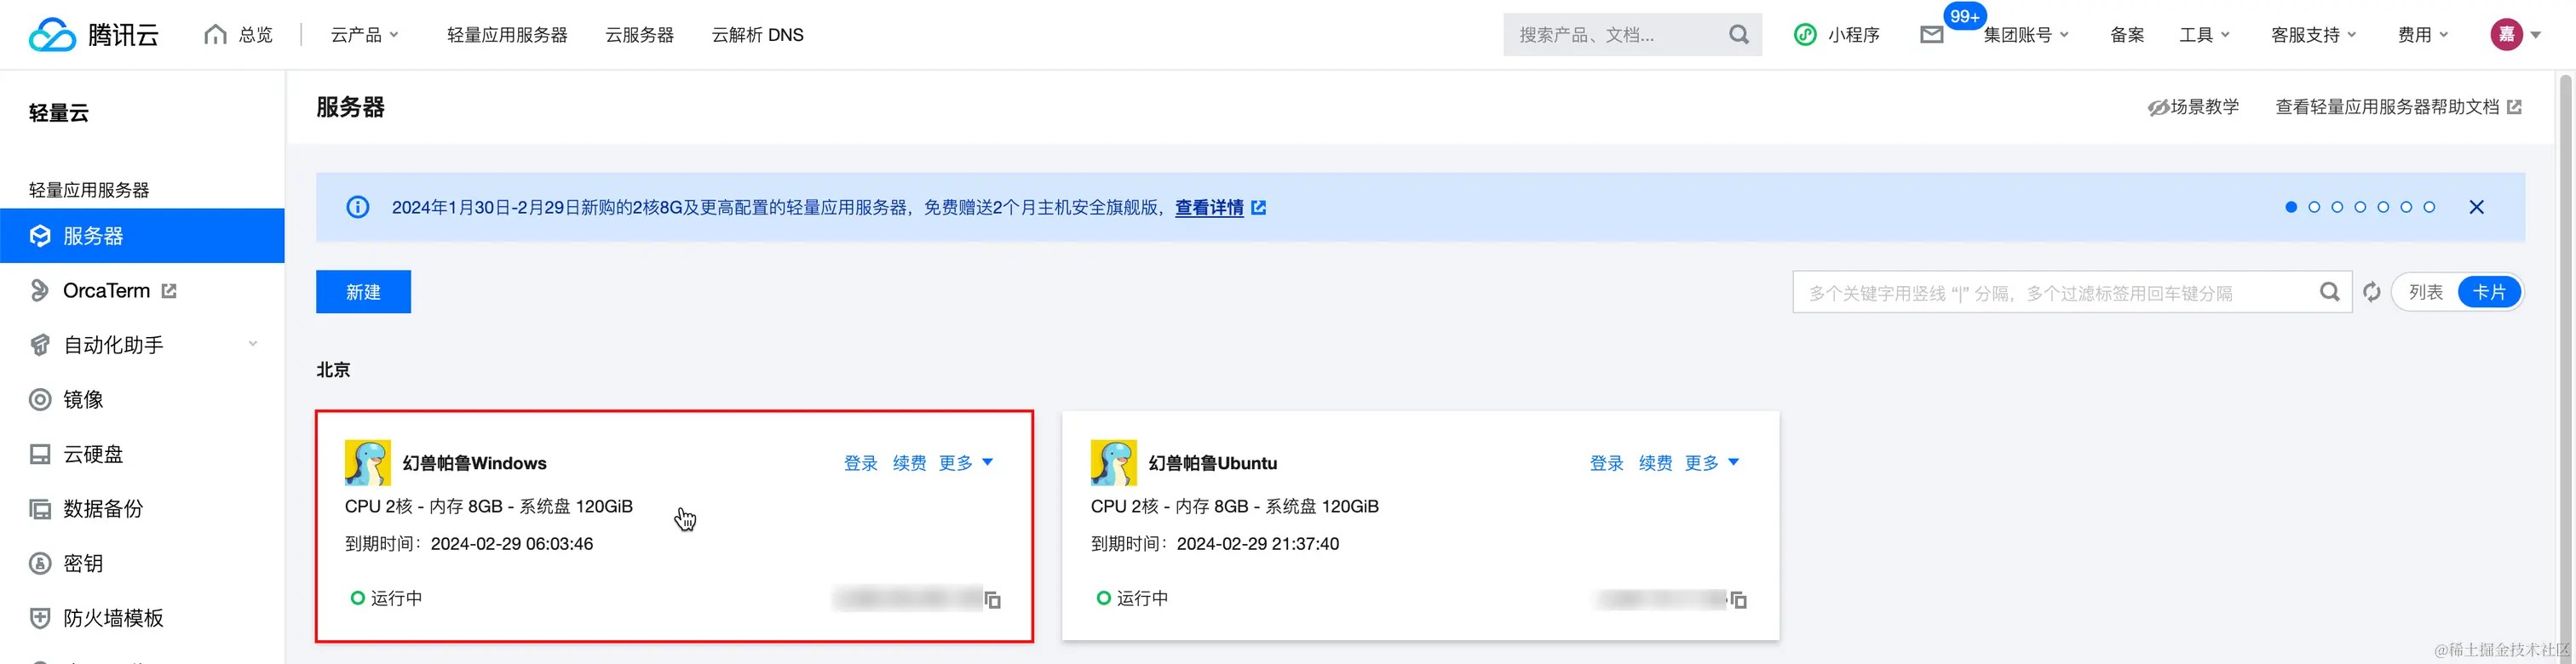Click the 新建 create button
This screenshot has width=2576, height=664.
click(x=363, y=292)
